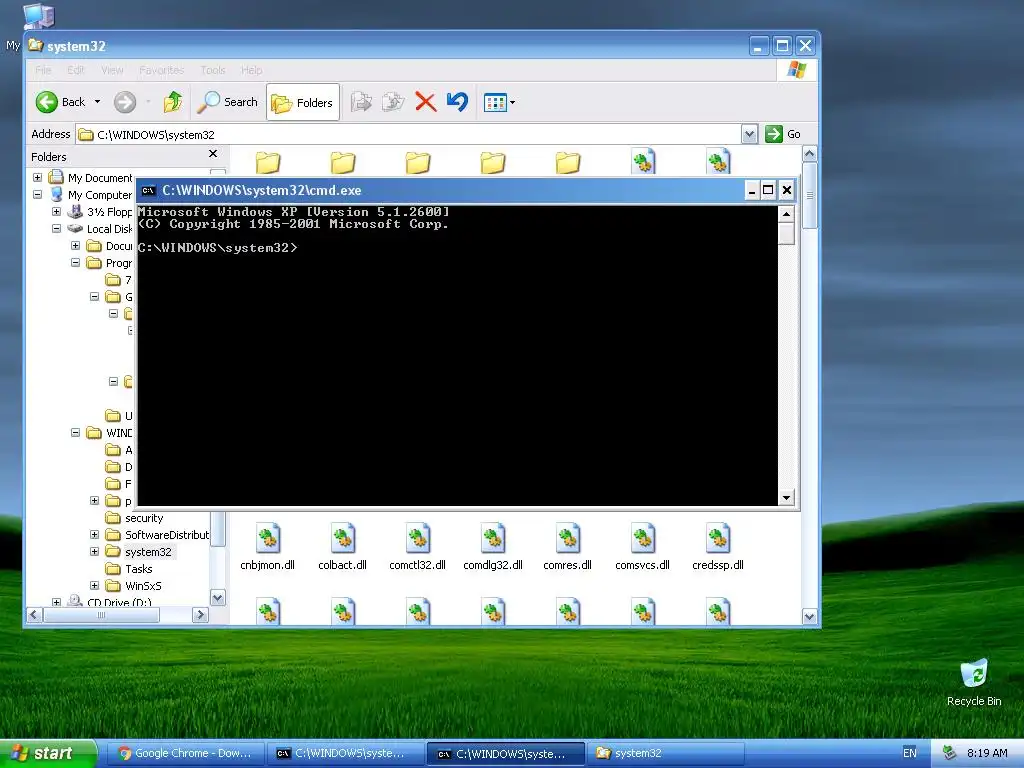The height and width of the screenshot is (768, 1024).
Task: Minimize the cmd.exe window
Action: point(752,190)
